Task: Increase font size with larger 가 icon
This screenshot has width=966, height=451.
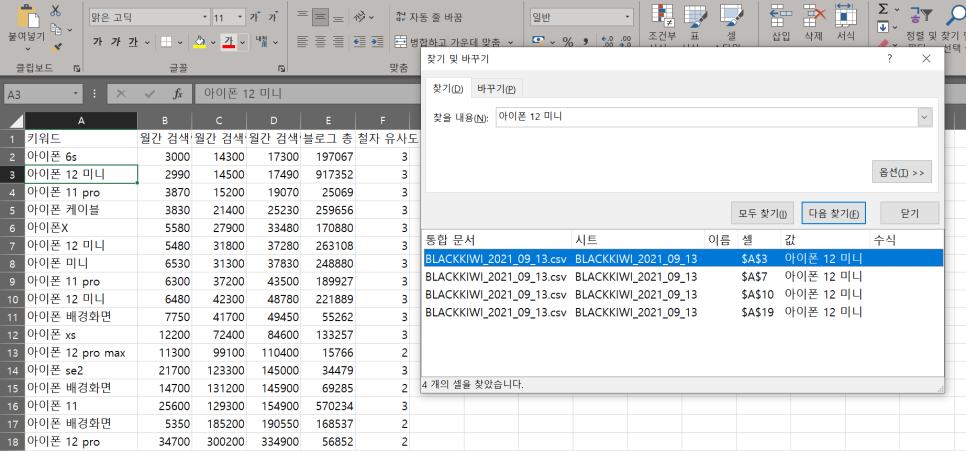Action: 256,17
